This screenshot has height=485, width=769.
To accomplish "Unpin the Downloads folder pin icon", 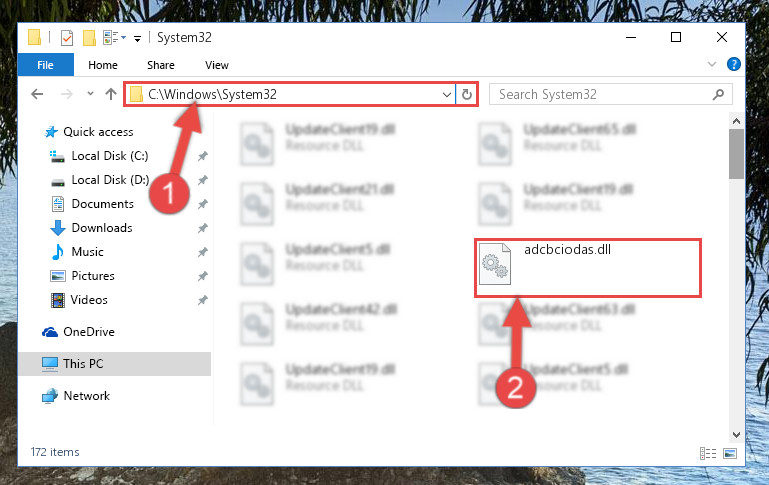I will point(203,228).
